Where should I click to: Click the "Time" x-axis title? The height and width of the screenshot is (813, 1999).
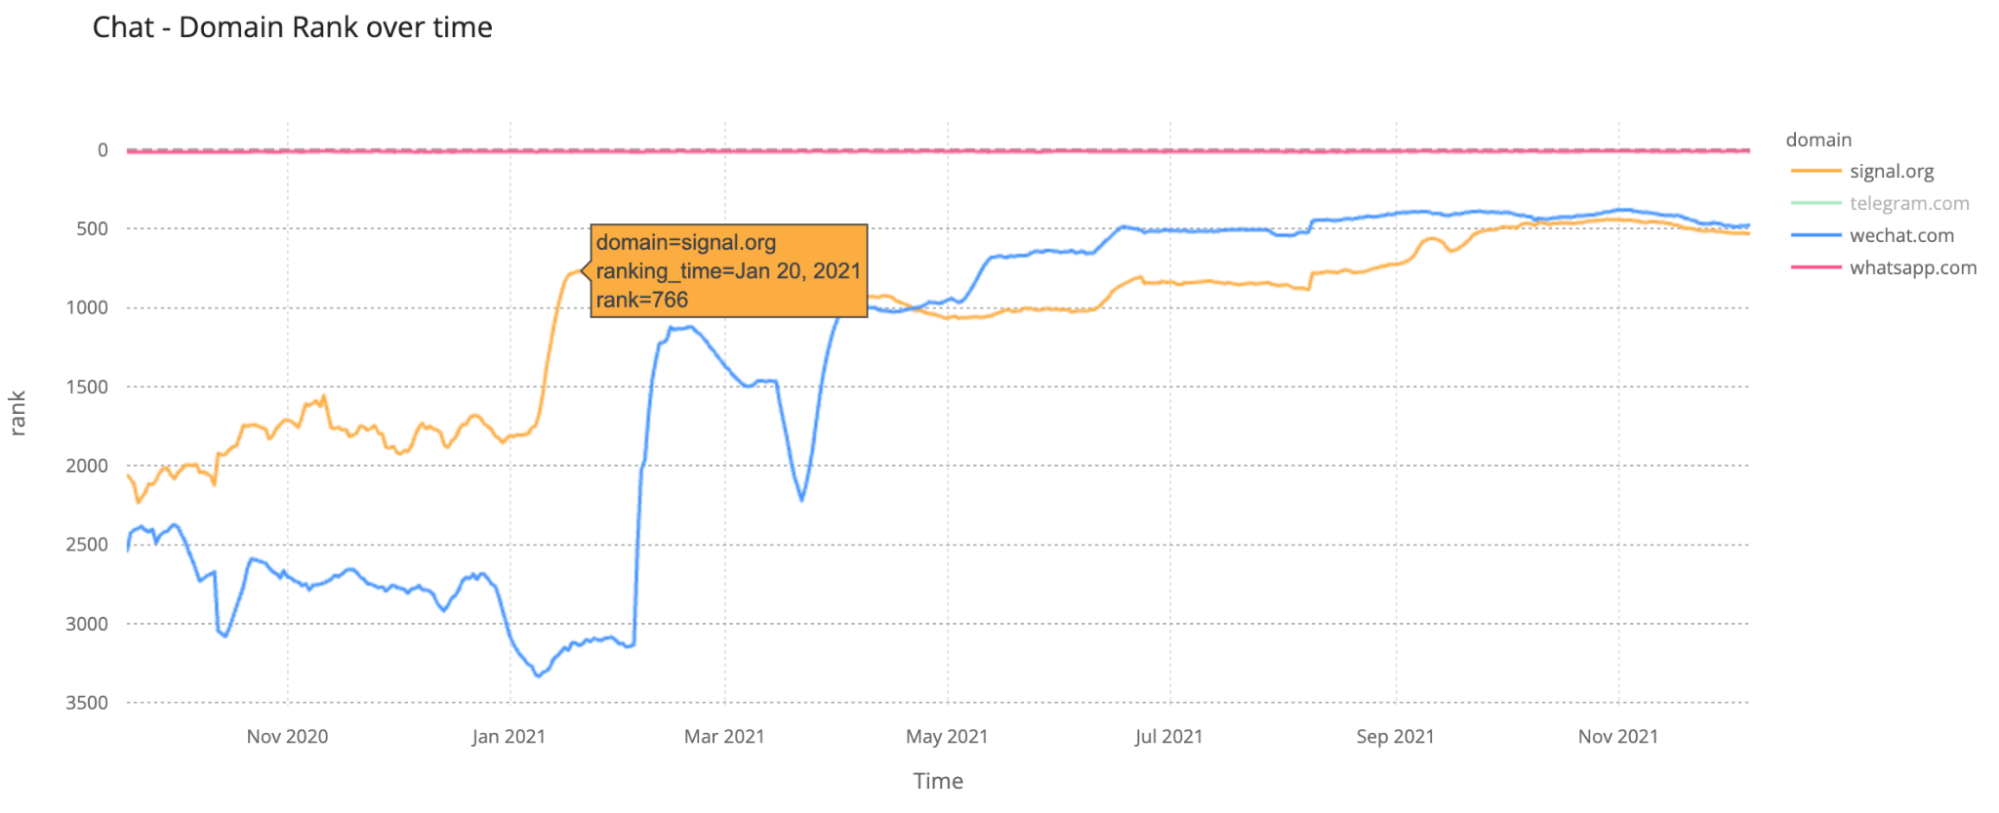click(x=937, y=781)
